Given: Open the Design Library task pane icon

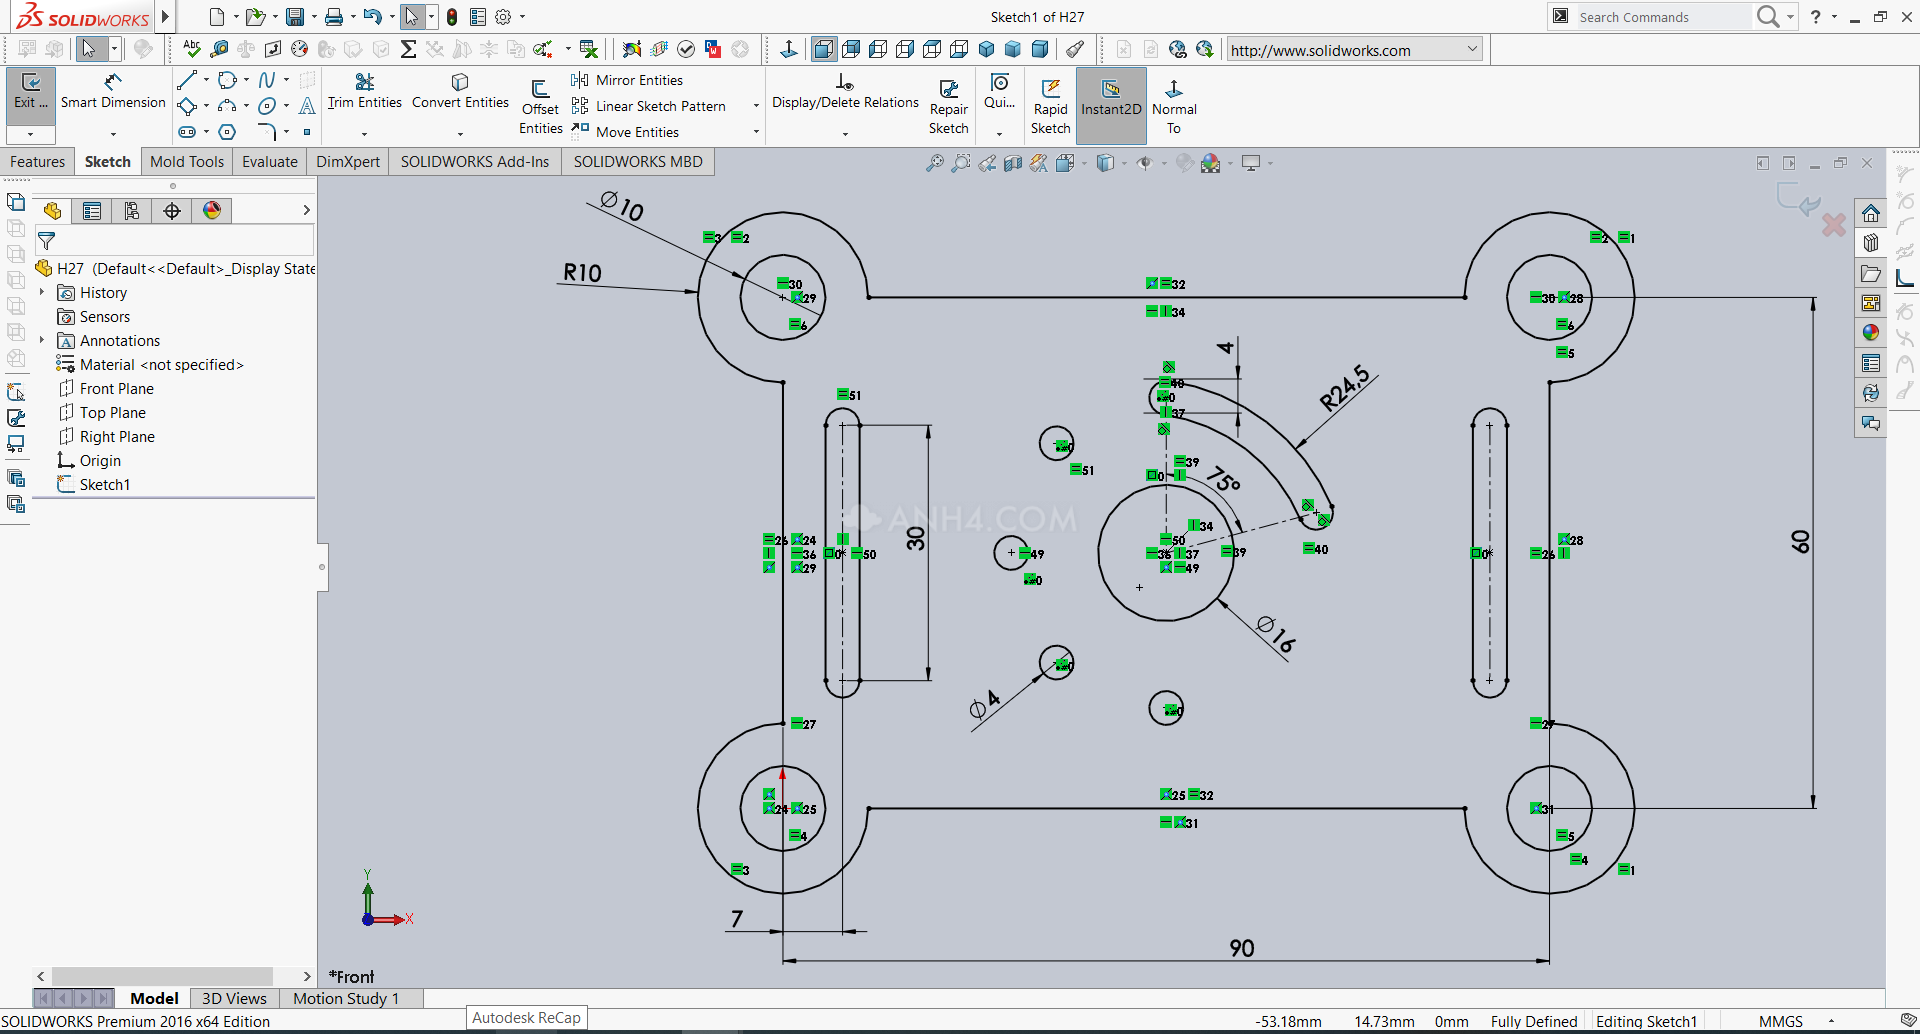Looking at the screenshot, I should 1871,243.
